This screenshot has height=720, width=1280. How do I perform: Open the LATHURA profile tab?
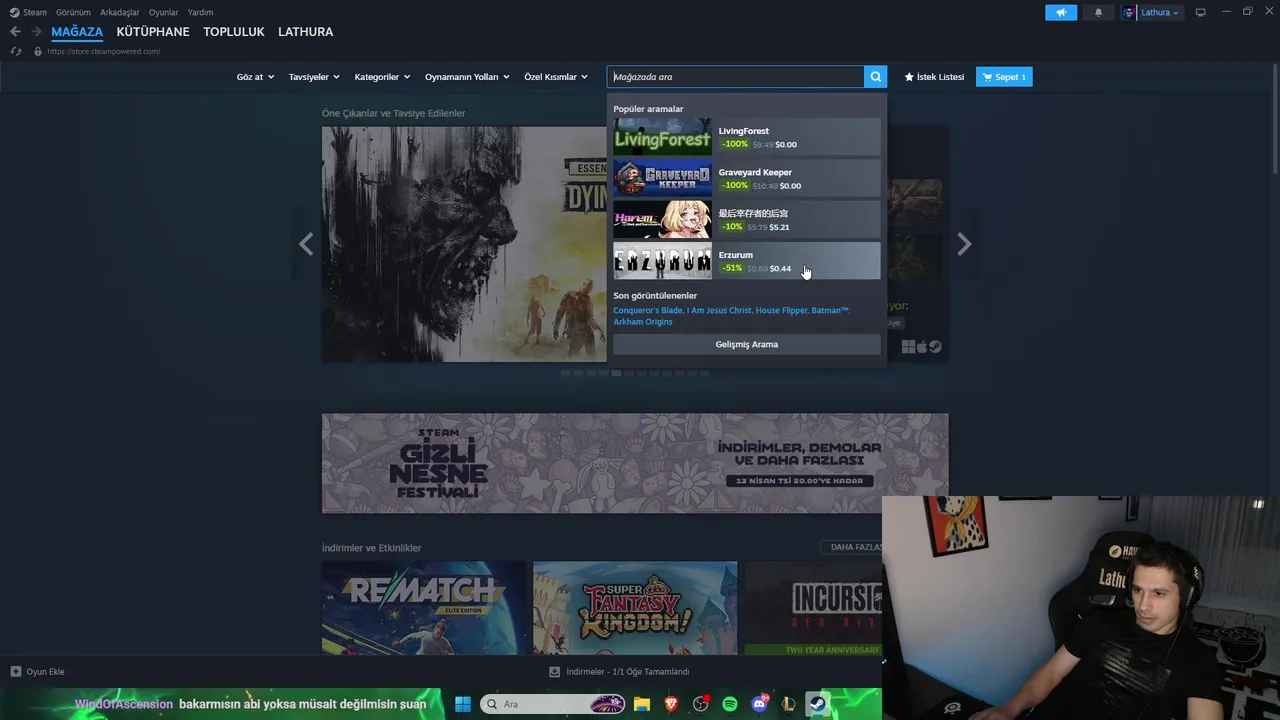[x=306, y=32]
